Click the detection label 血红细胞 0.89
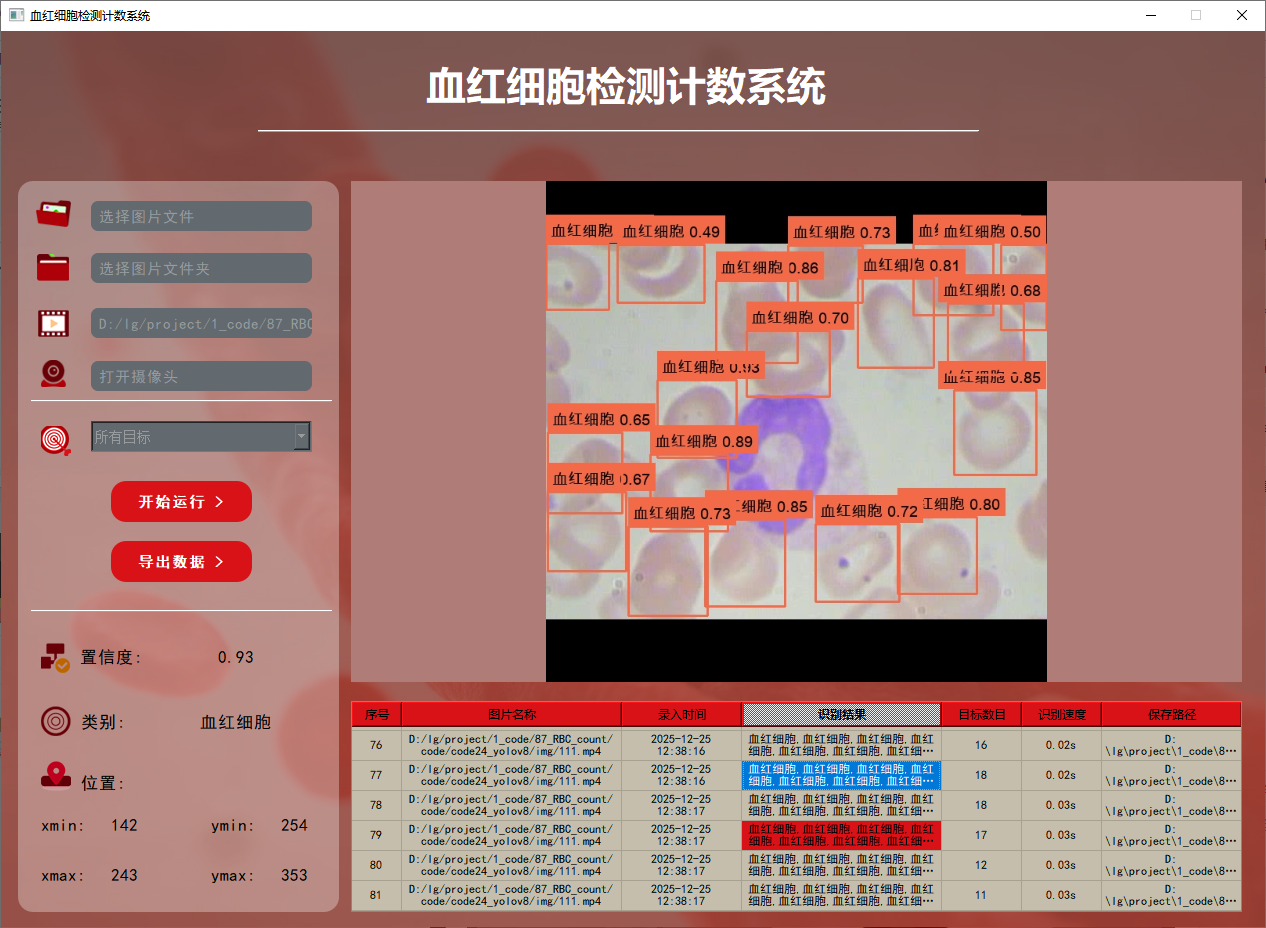The height and width of the screenshot is (928, 1266). click(704, 441)
